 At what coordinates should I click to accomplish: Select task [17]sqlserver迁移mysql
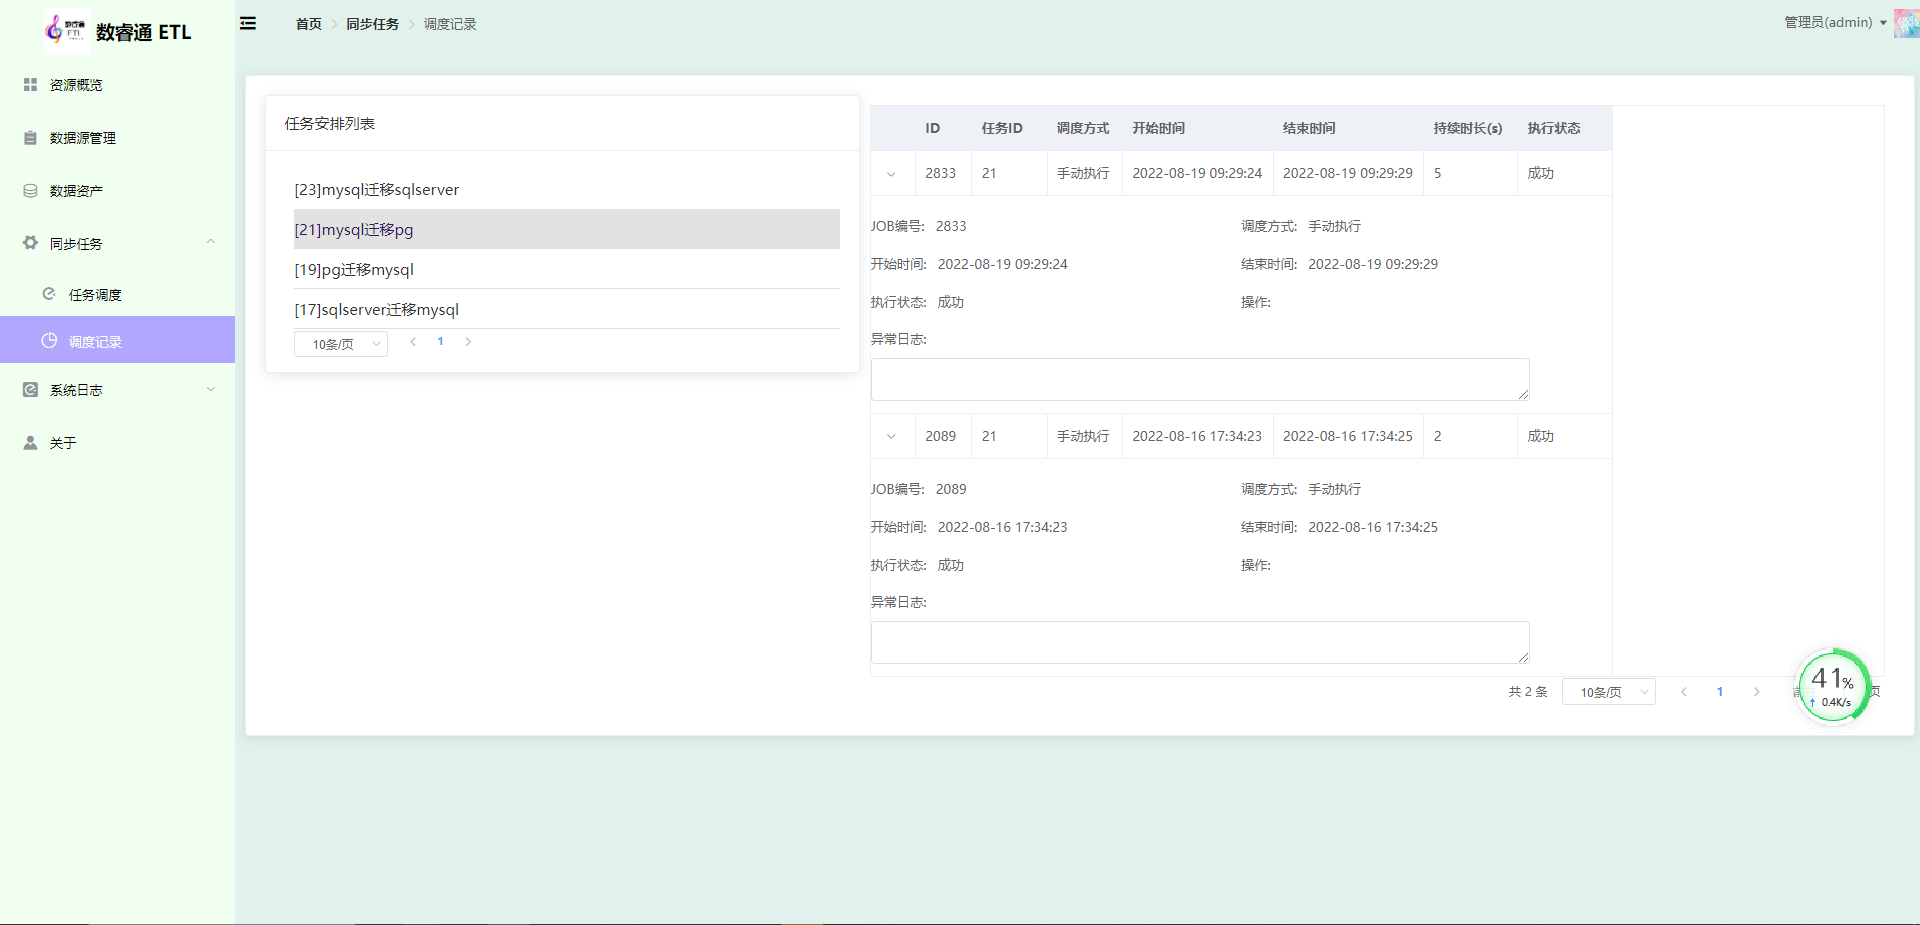(x=567, y=309)
